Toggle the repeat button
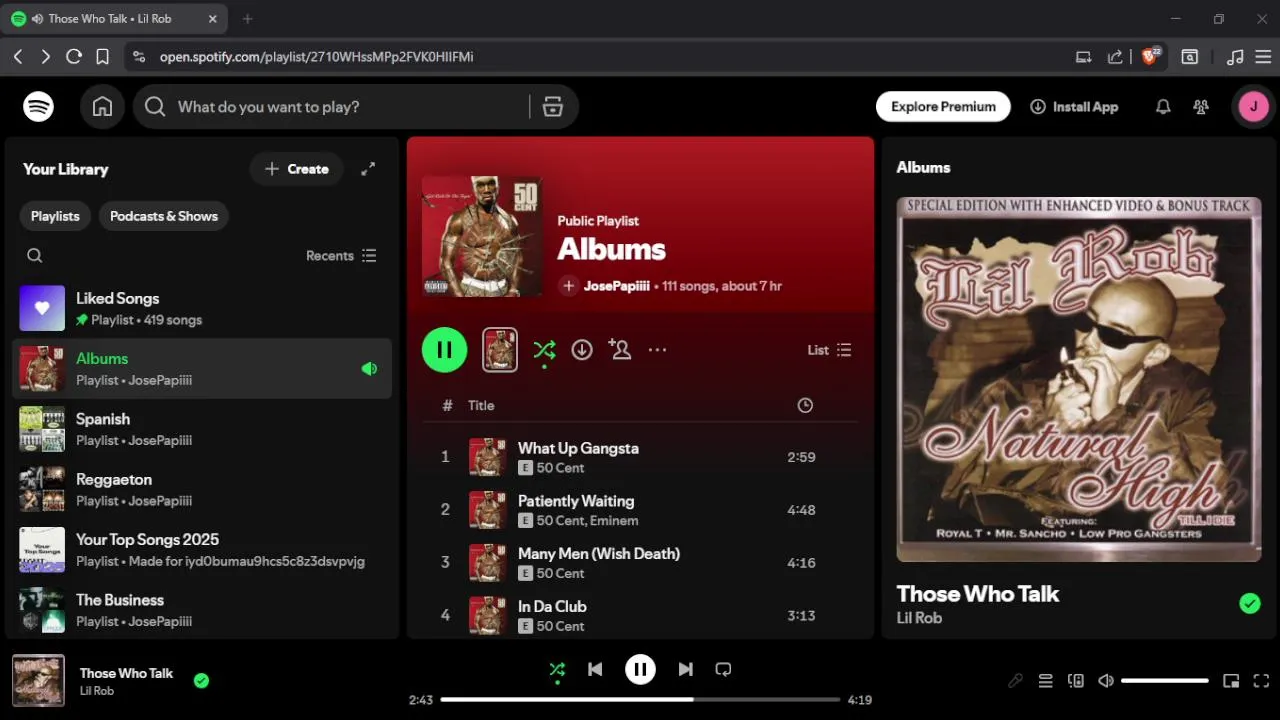This screenshot has width=1280, height=720. [x=723, y=670]
